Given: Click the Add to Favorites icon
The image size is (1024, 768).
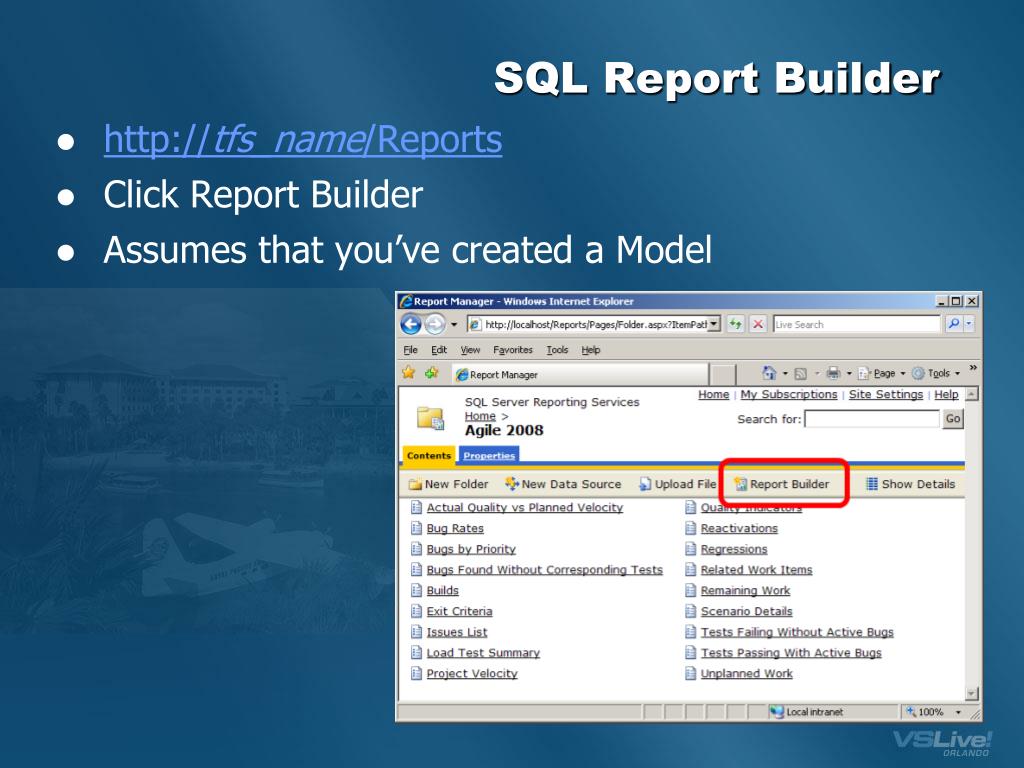Looking at the screenshot, I should pyautogui.click(x=432, y=373).
